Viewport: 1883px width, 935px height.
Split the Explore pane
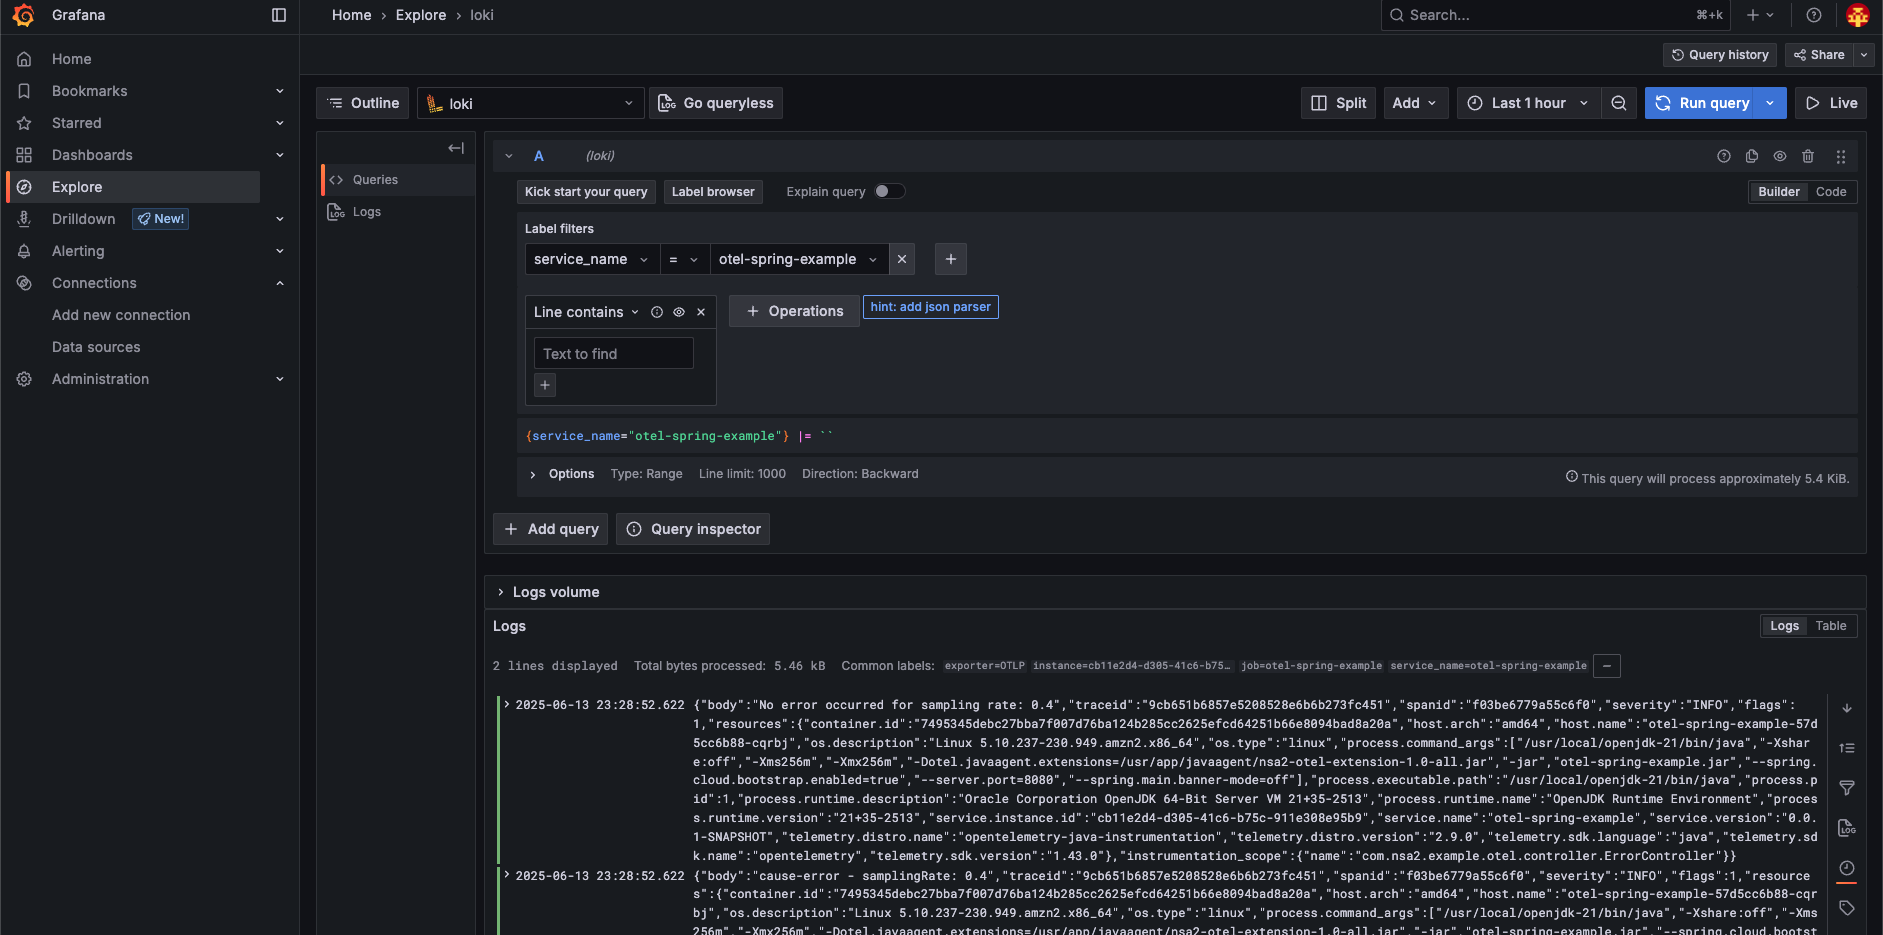1339,103
